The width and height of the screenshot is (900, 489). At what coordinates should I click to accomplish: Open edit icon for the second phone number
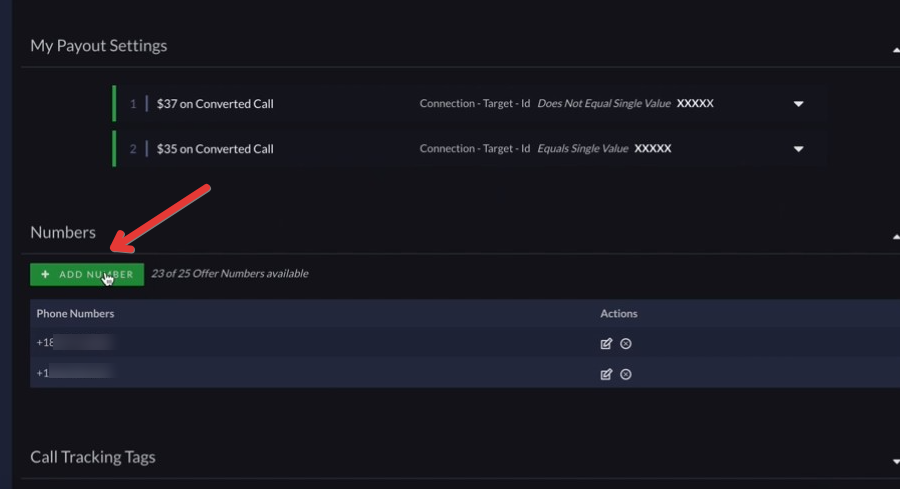coord(606,374)
